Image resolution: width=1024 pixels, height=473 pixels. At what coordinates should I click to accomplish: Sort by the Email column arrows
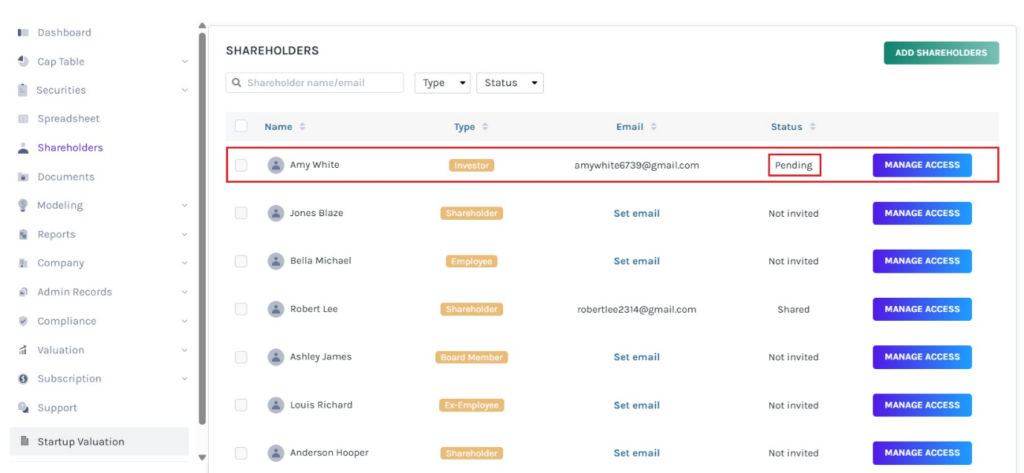[x=654, y=127]
